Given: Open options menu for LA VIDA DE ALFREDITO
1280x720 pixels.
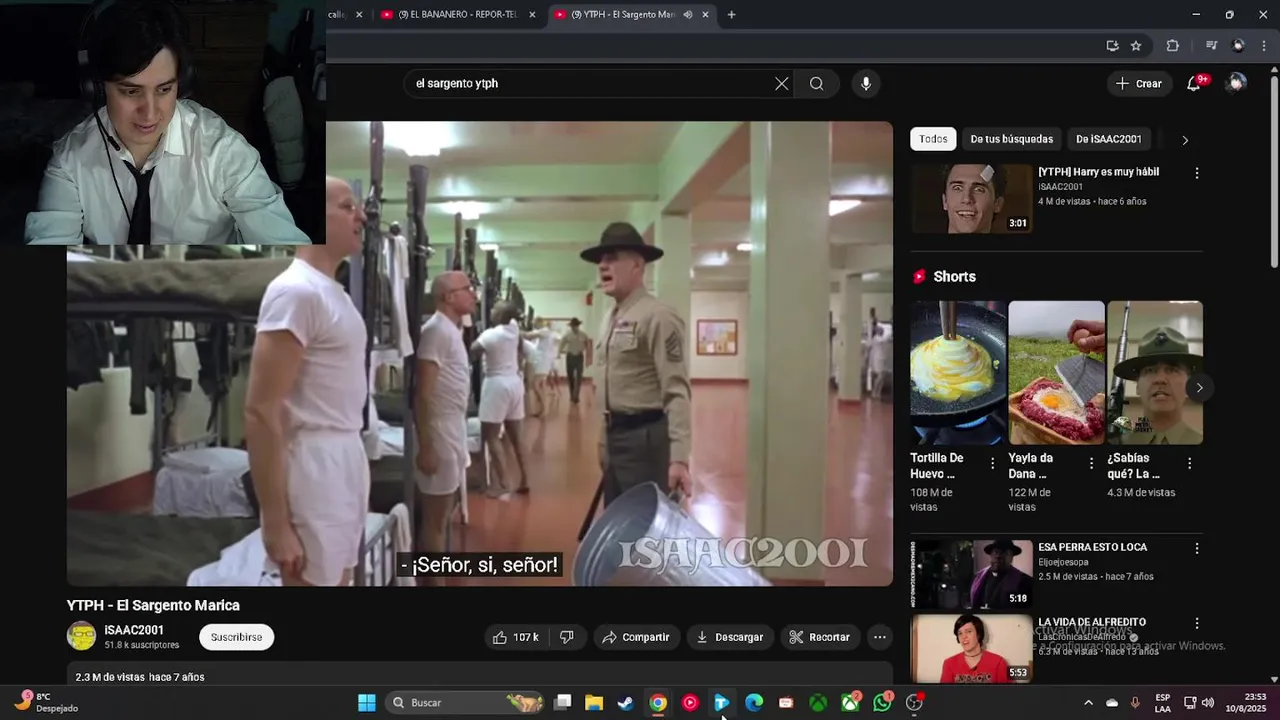Looking at the screenshot, I should 1196,623.
